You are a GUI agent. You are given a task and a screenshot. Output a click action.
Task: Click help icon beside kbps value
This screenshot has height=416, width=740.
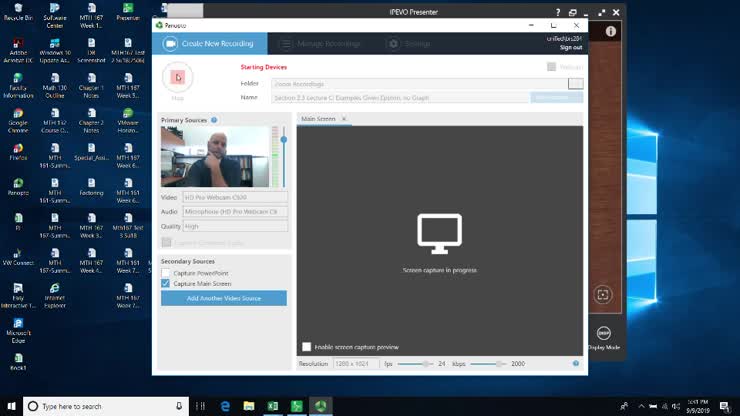[576, 363]
